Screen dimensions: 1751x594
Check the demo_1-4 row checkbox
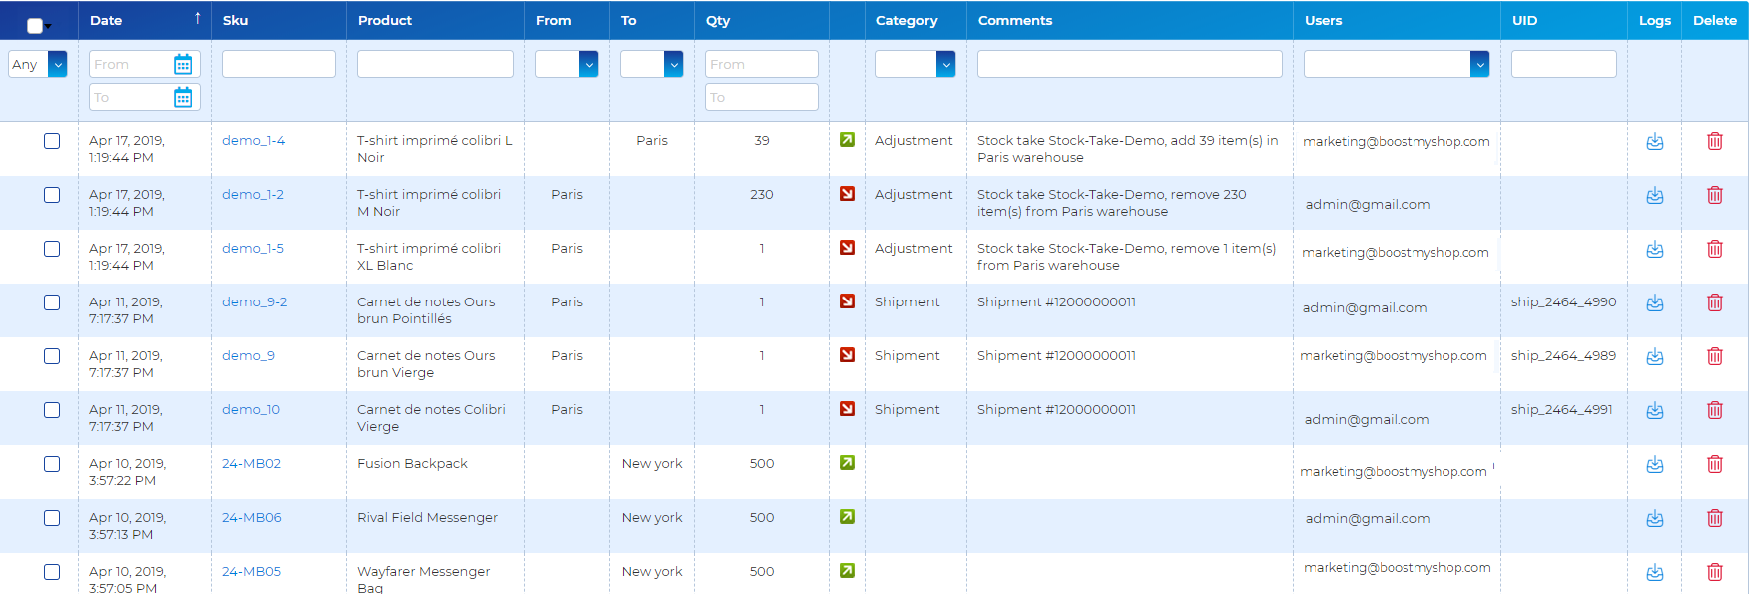tap(52, 141)
